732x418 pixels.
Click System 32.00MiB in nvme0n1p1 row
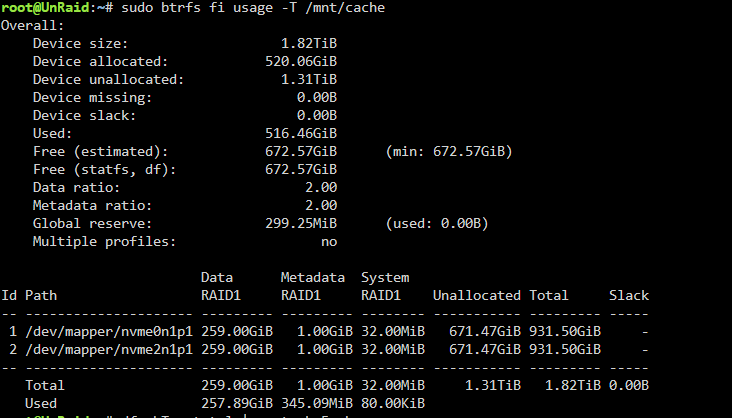click(x=393, y=332)
